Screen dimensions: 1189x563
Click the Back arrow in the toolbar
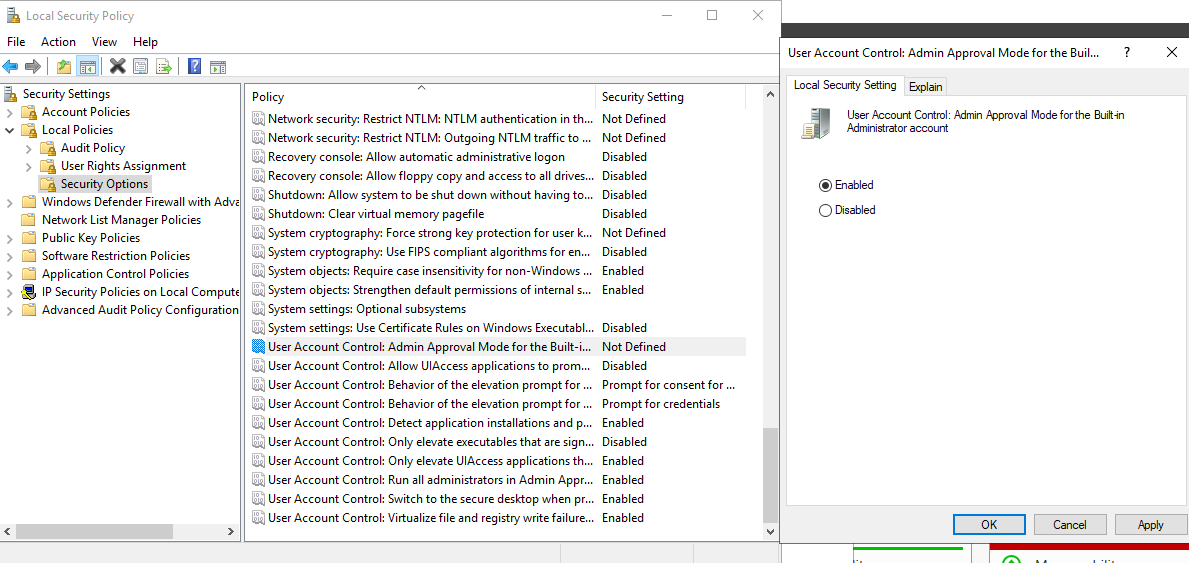(x=10, y=66)
